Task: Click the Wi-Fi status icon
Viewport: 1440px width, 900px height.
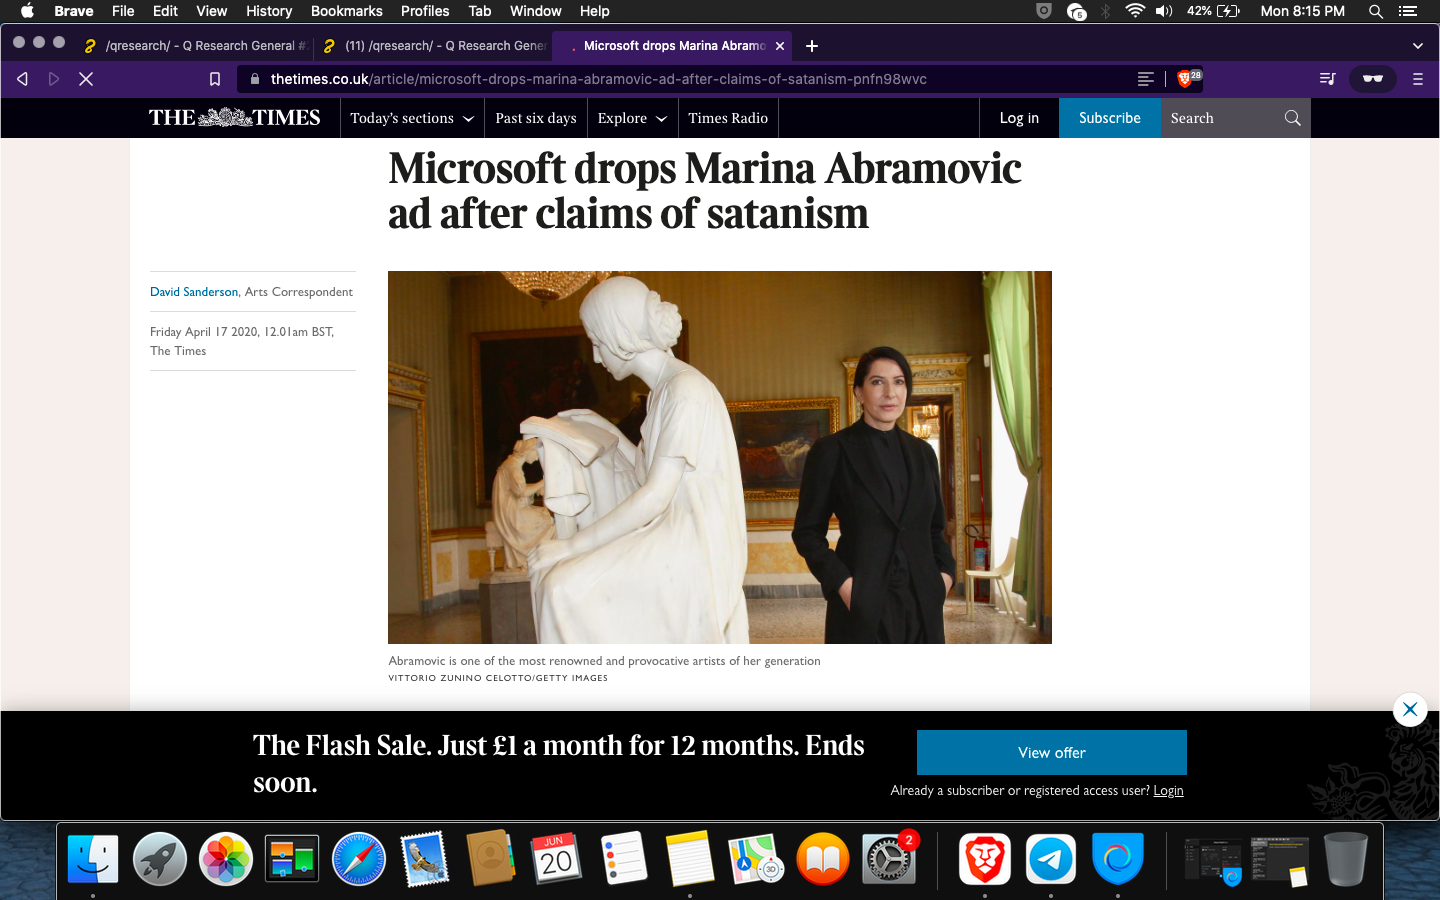Action: click(1135, 11)
